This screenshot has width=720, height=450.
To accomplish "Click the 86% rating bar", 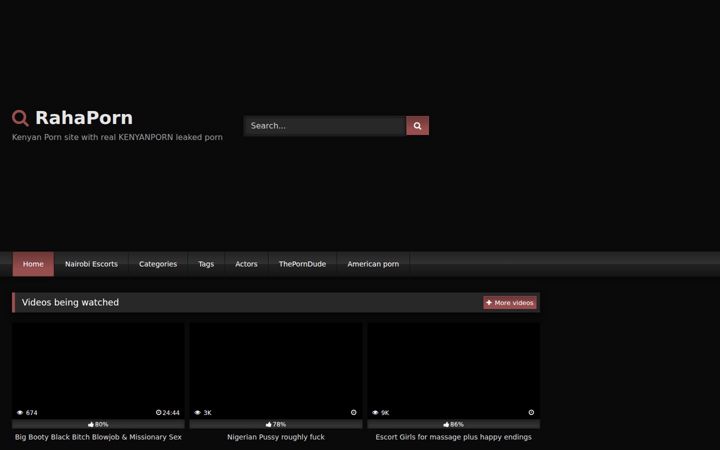I will pos(453,424).
